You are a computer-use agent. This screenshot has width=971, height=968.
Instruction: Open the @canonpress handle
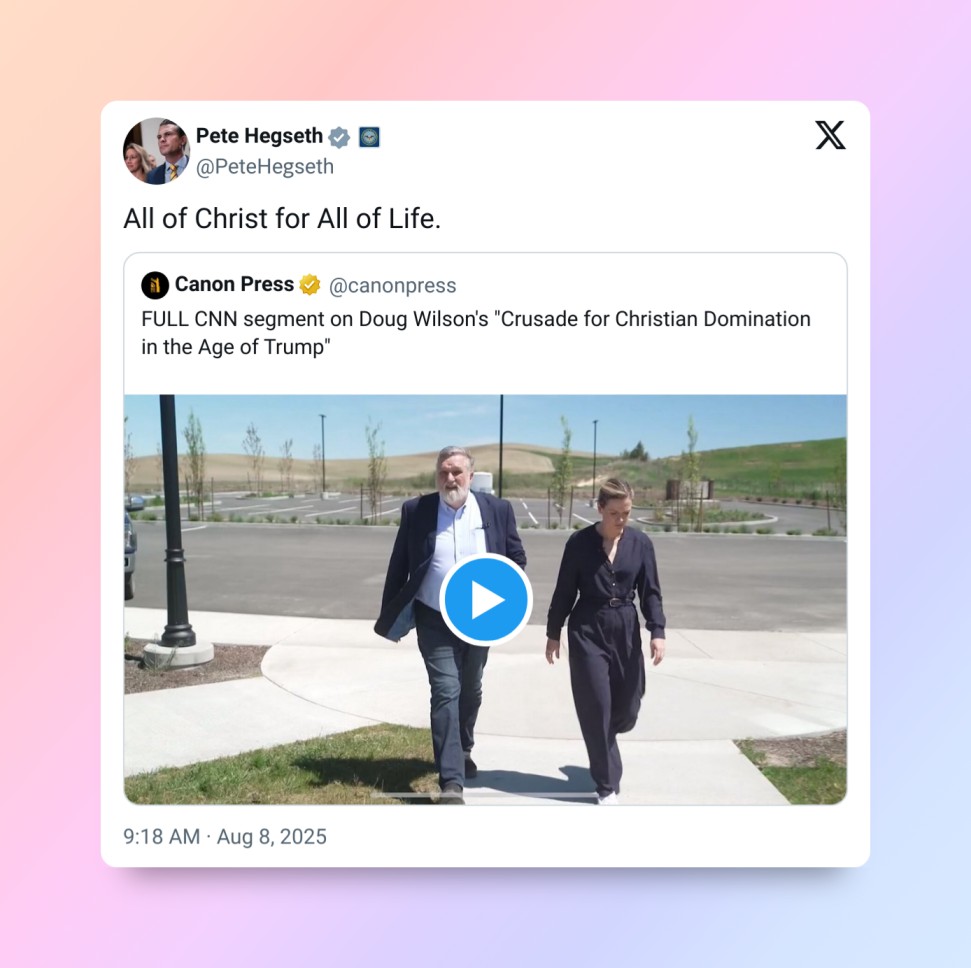pyautogui.click(x=392, y=286)
